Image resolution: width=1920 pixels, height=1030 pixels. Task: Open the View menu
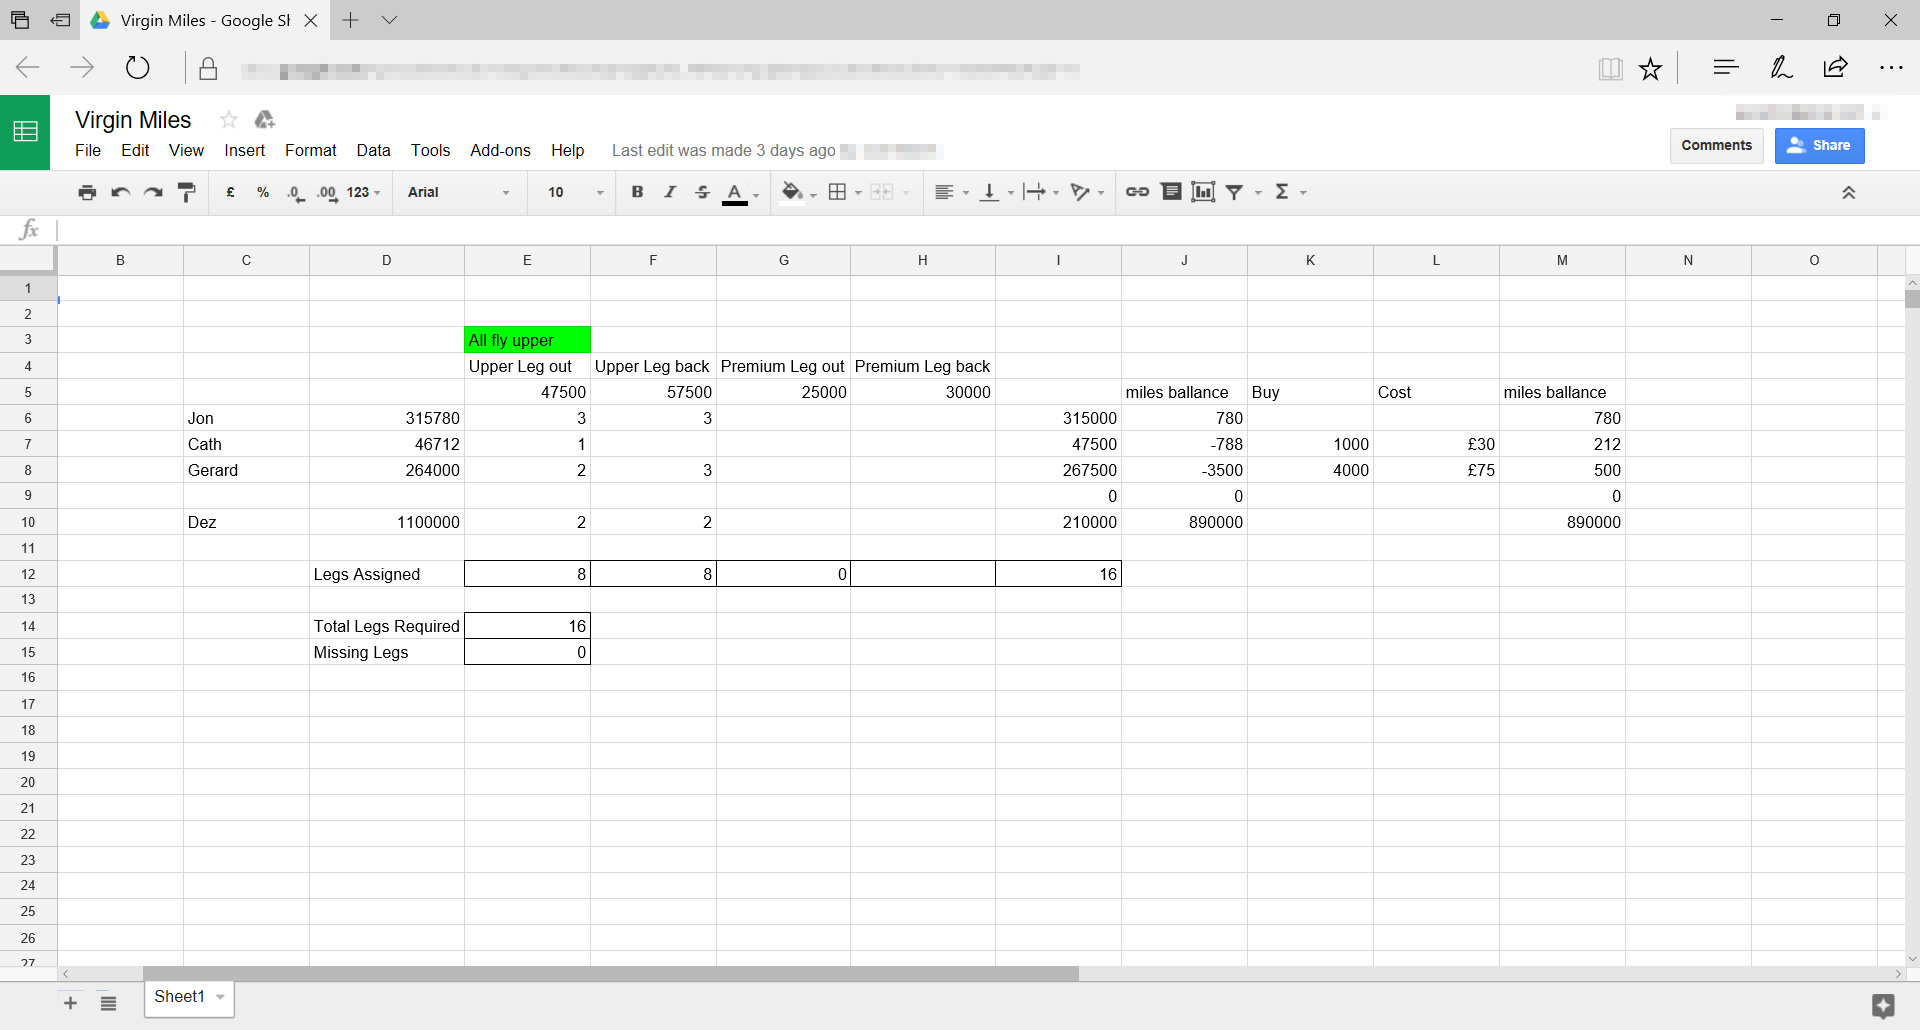tap(186, 150)
